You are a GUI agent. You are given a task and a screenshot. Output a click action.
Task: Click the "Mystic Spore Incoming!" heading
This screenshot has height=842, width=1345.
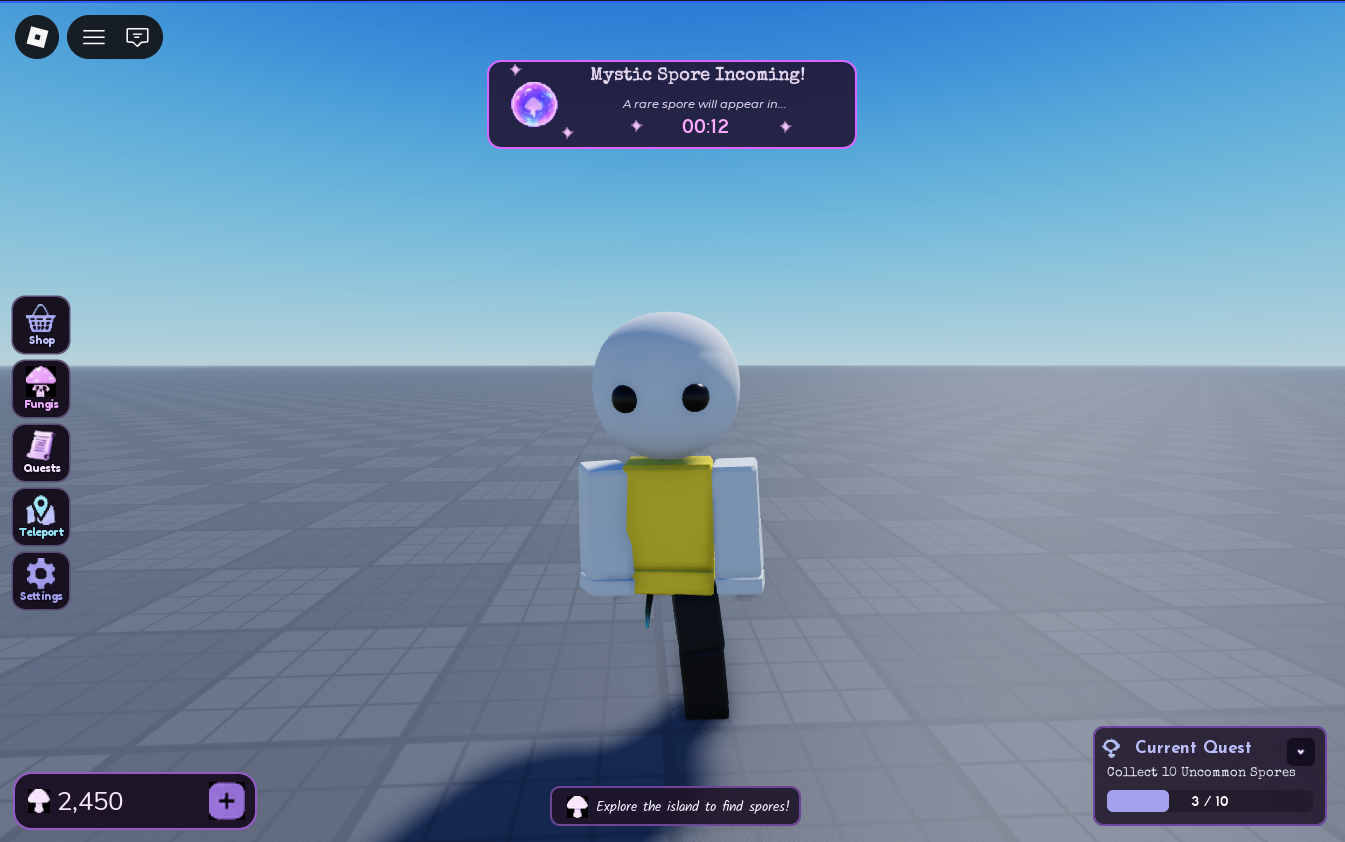[x=698, y=75]
